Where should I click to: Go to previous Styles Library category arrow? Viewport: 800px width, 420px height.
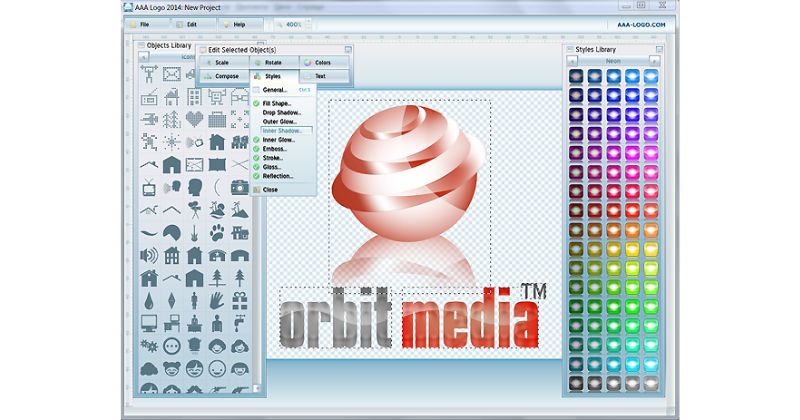coord(573,61)
